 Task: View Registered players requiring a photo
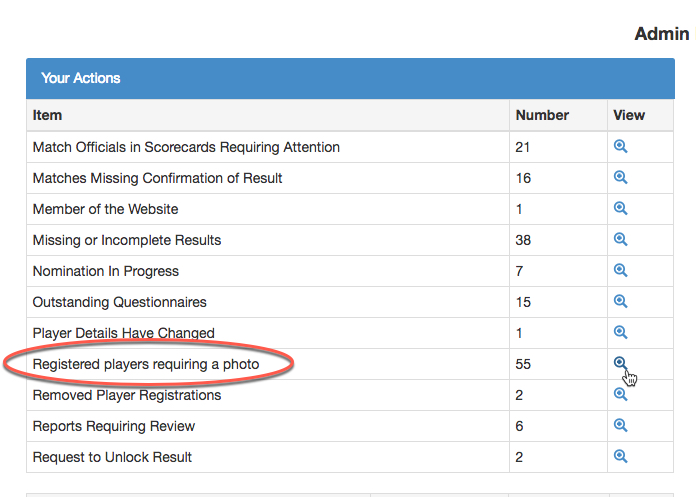pyautogui.click(x=620, y=363)
